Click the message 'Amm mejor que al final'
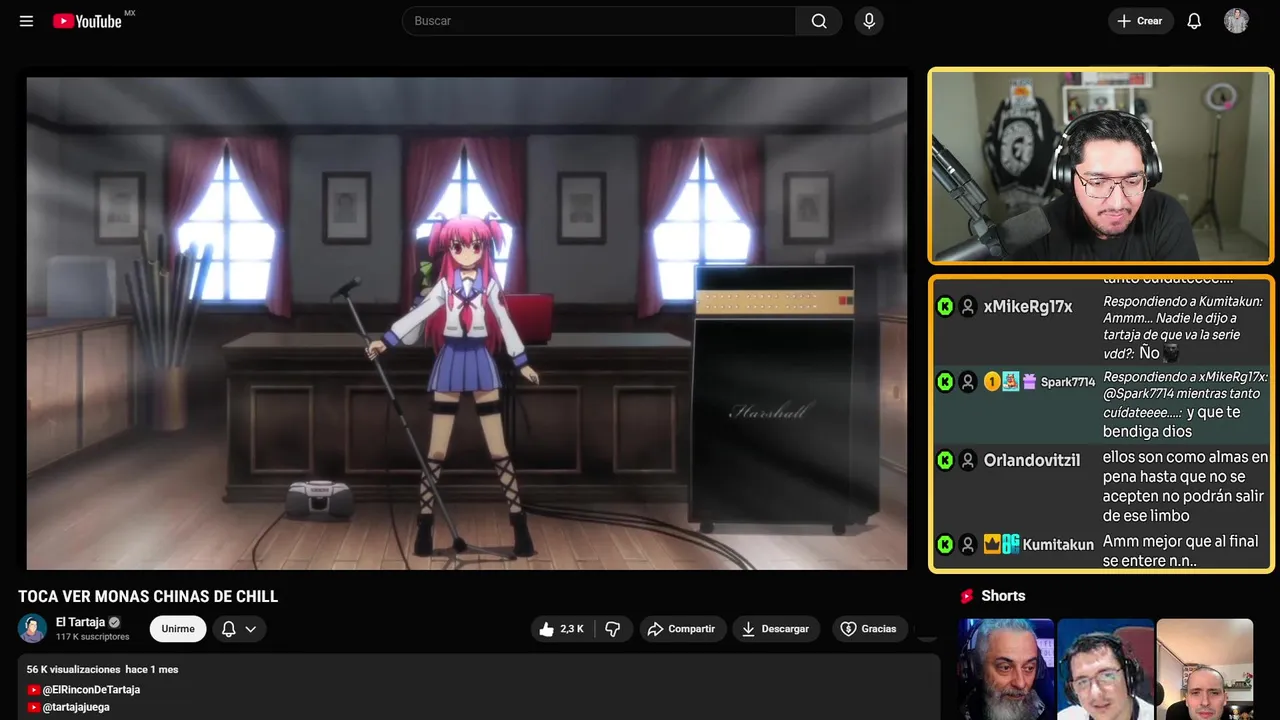Viewport: 1280px width, 720px height. click(1180, 551)
